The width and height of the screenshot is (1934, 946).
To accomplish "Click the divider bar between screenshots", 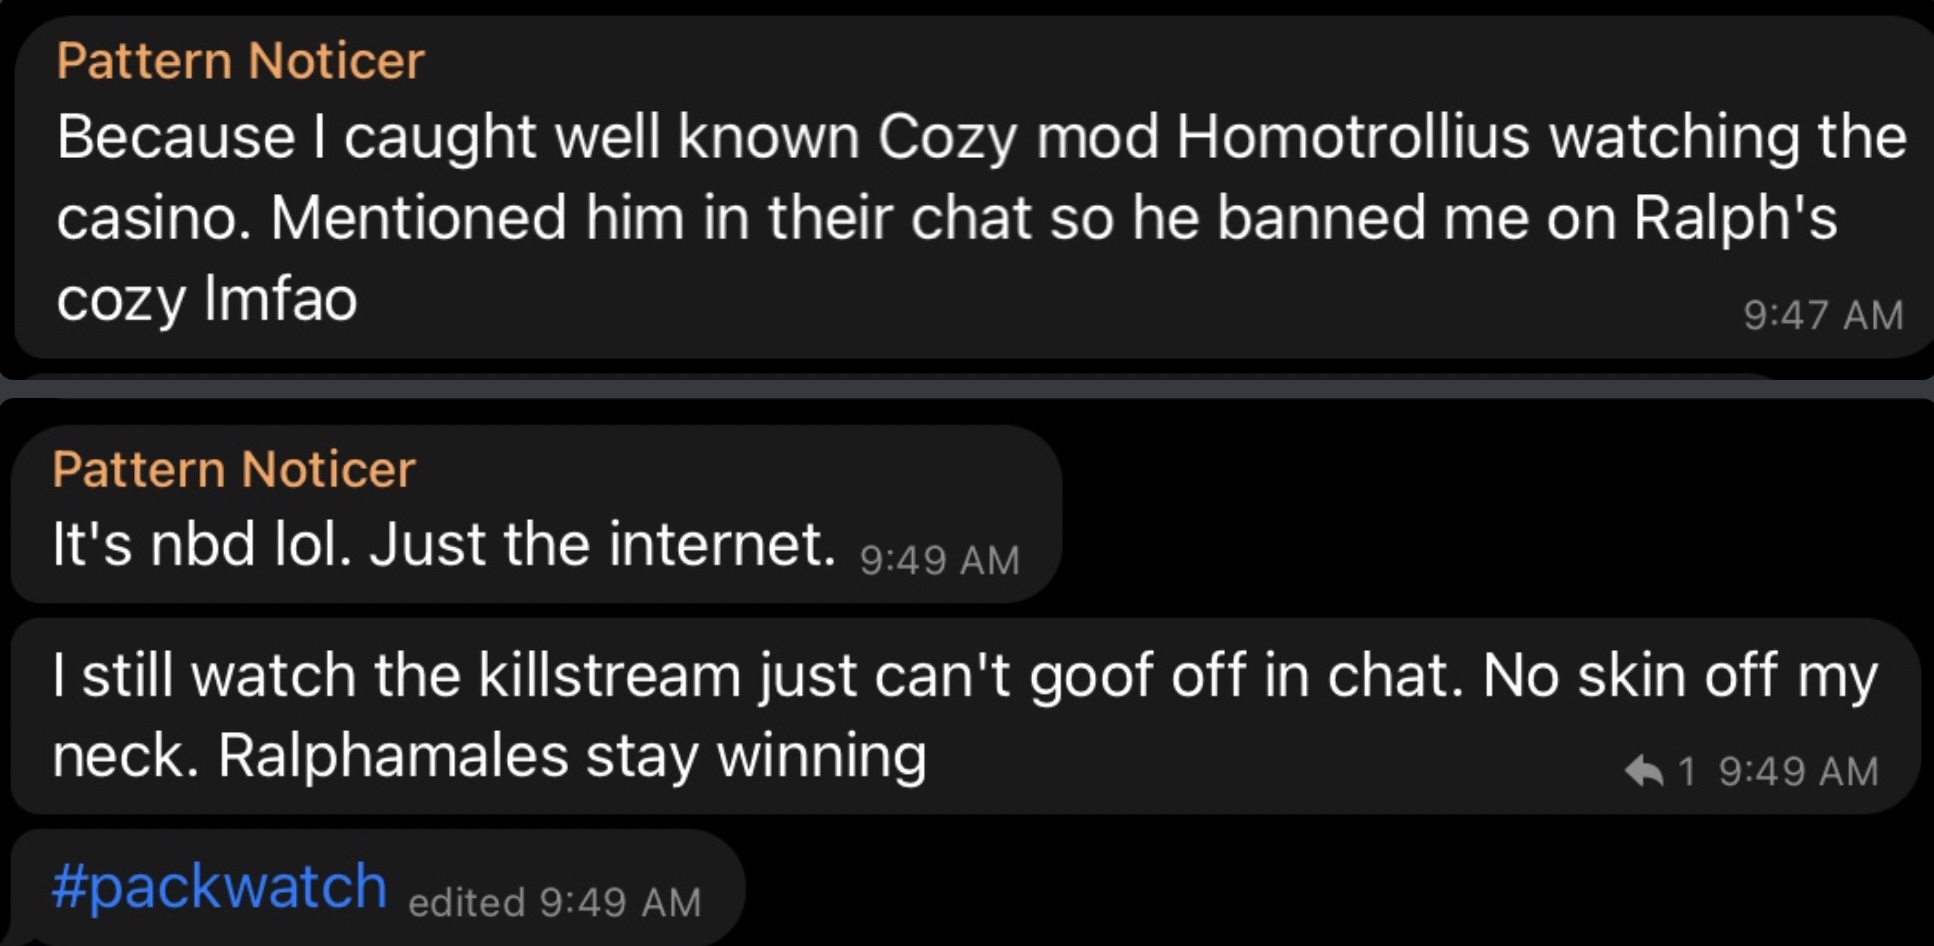I will pos(967,387).
